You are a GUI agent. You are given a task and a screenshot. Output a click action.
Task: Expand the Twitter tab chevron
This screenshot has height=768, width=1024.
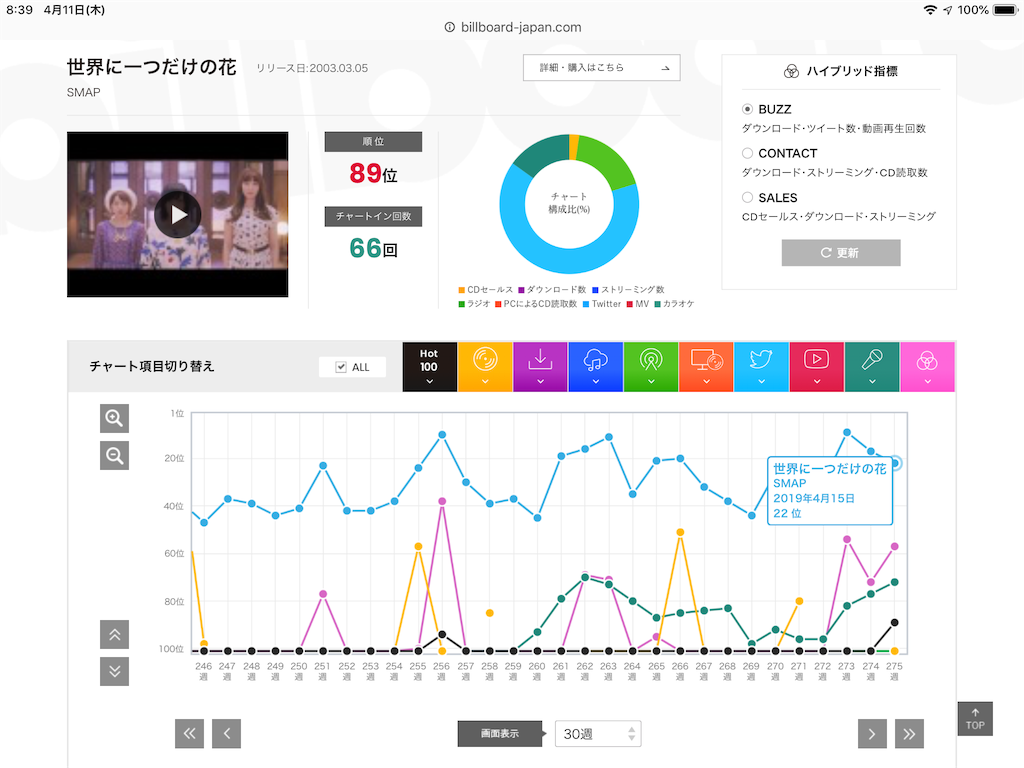(761, 381)
